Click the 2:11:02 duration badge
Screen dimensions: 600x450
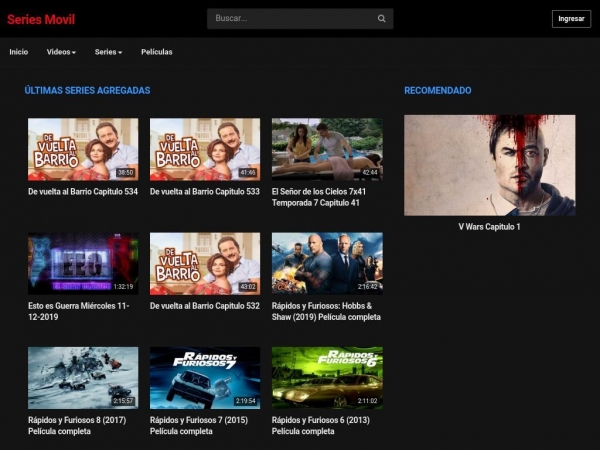[367, 401]
